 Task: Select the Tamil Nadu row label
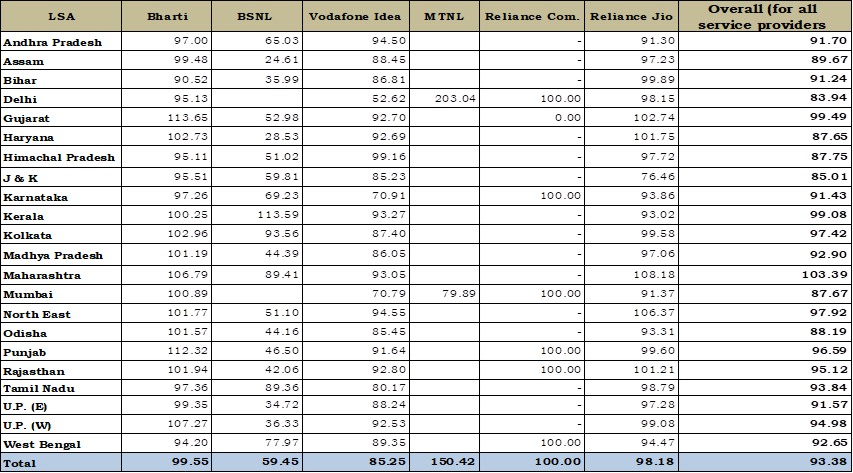(x=36, y=387)
